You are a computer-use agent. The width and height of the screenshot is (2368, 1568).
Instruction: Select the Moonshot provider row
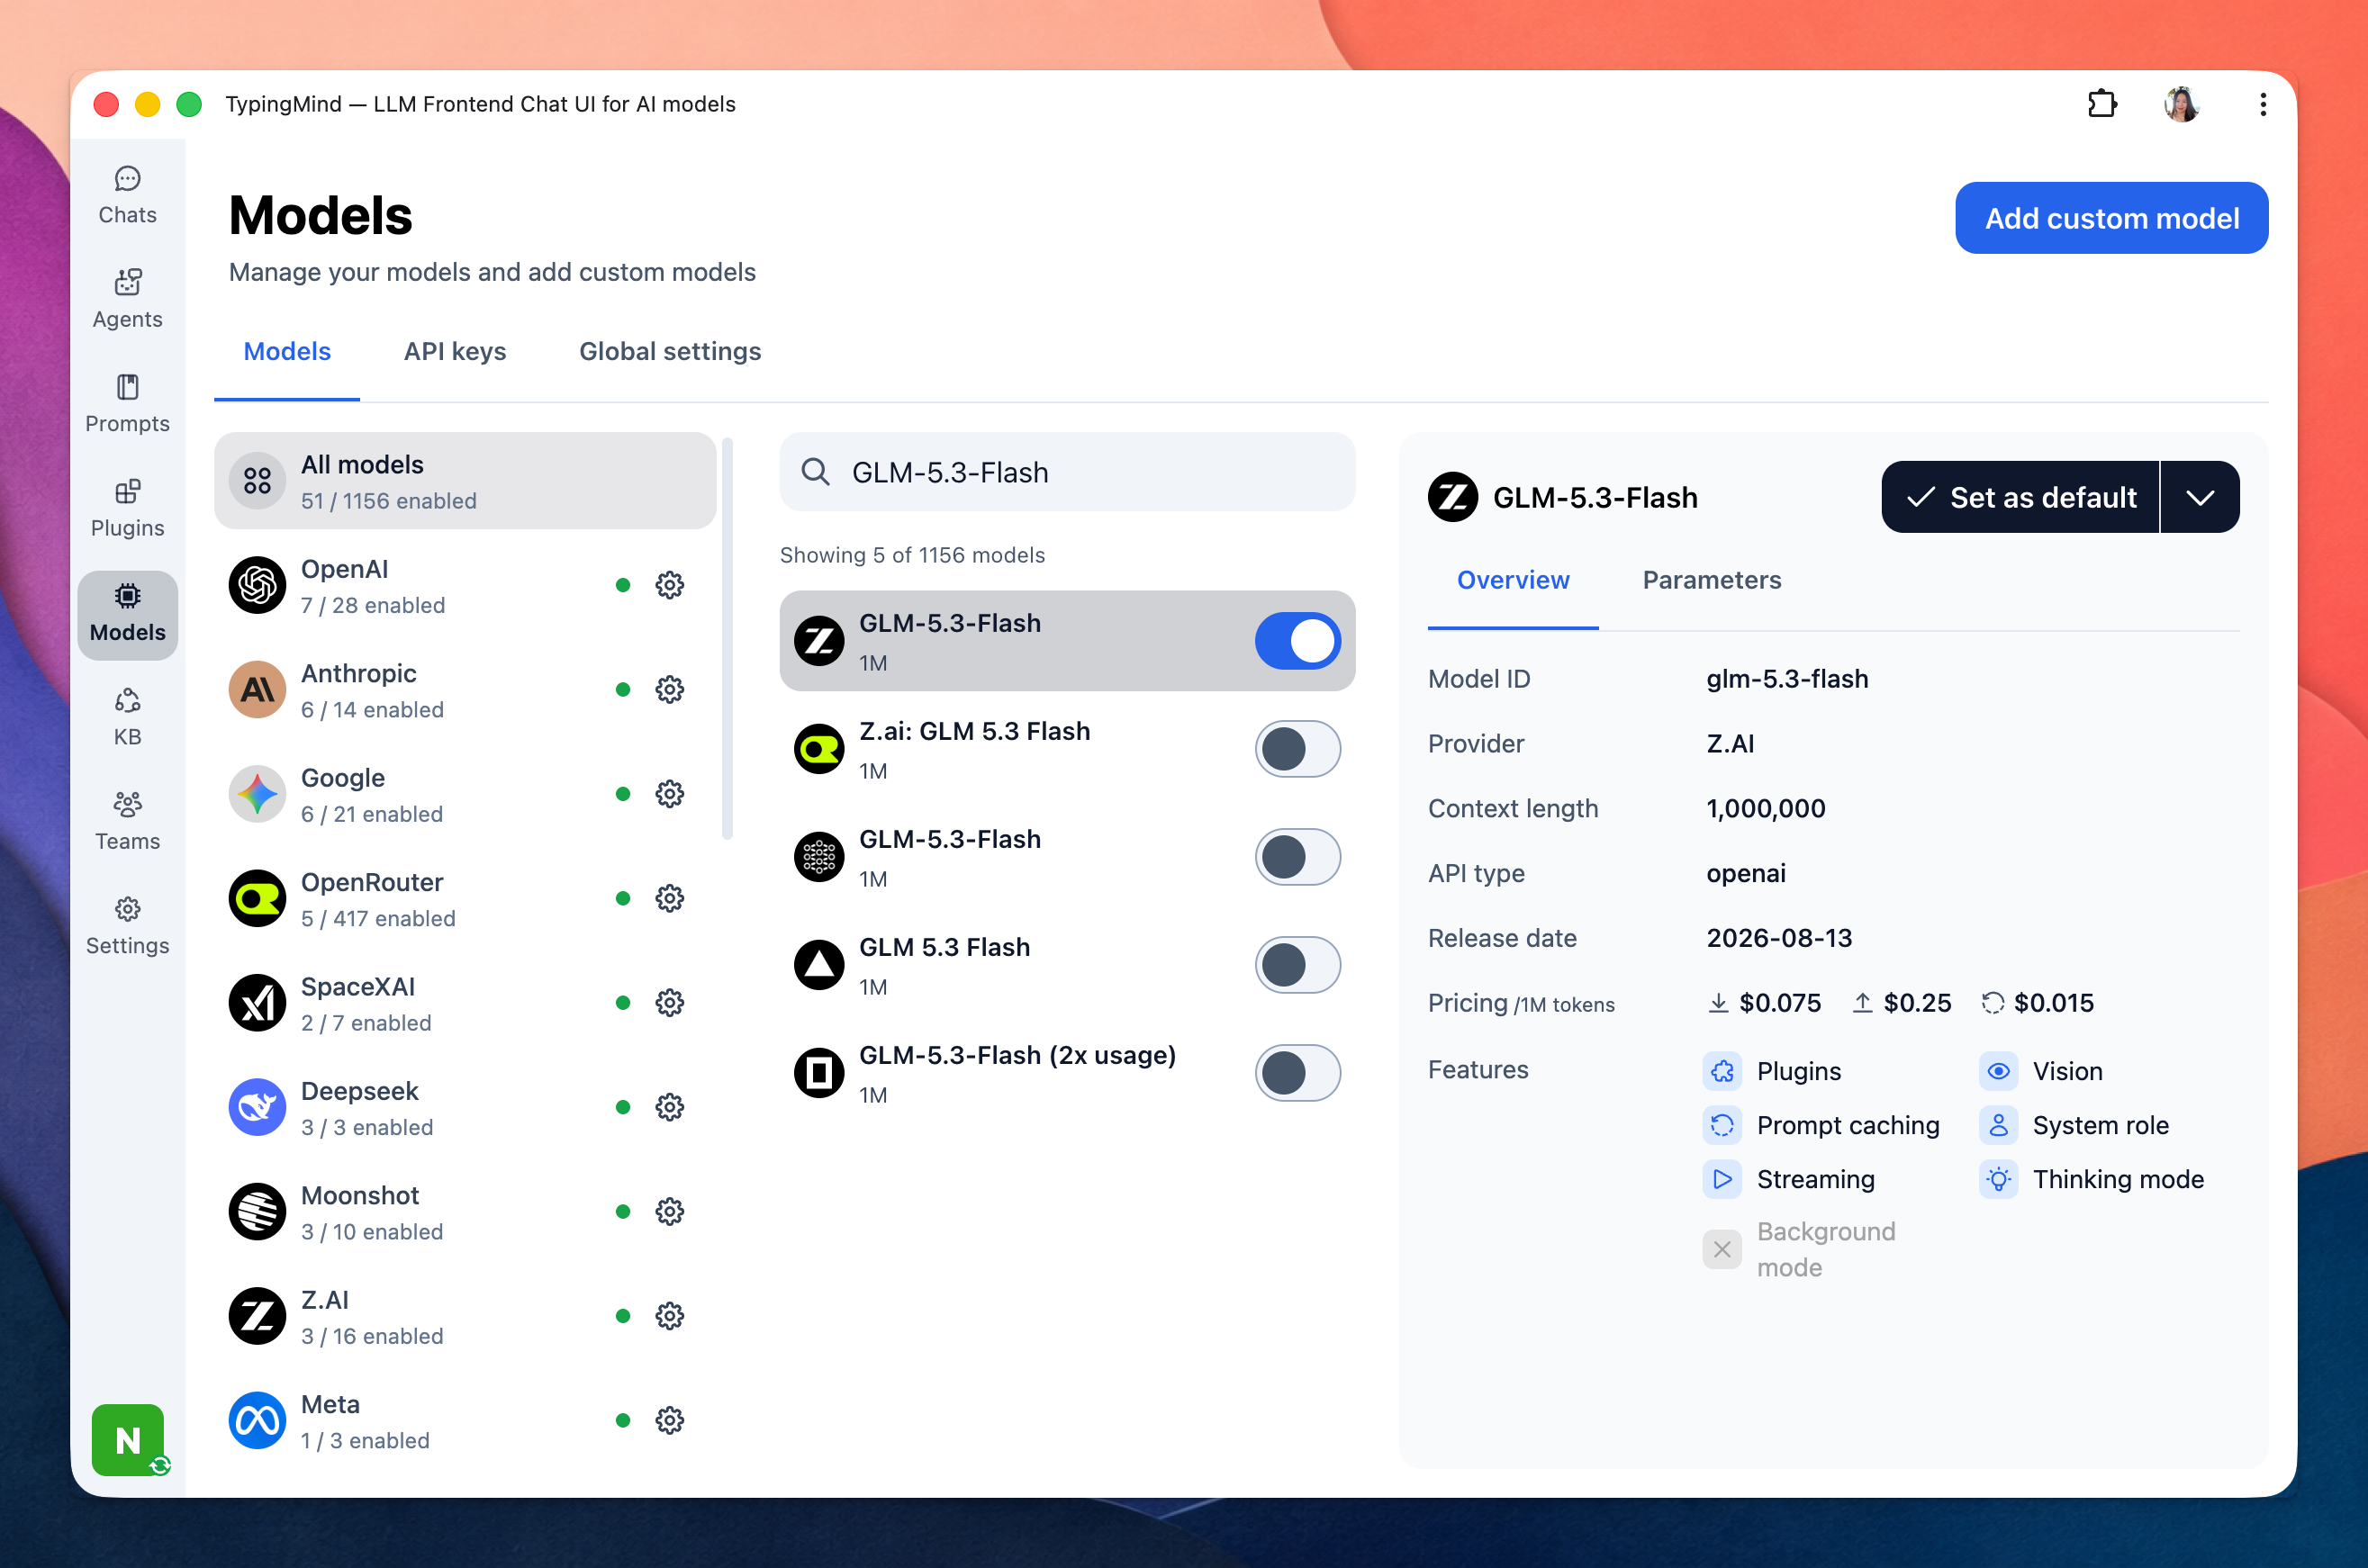click(465, 1212)
